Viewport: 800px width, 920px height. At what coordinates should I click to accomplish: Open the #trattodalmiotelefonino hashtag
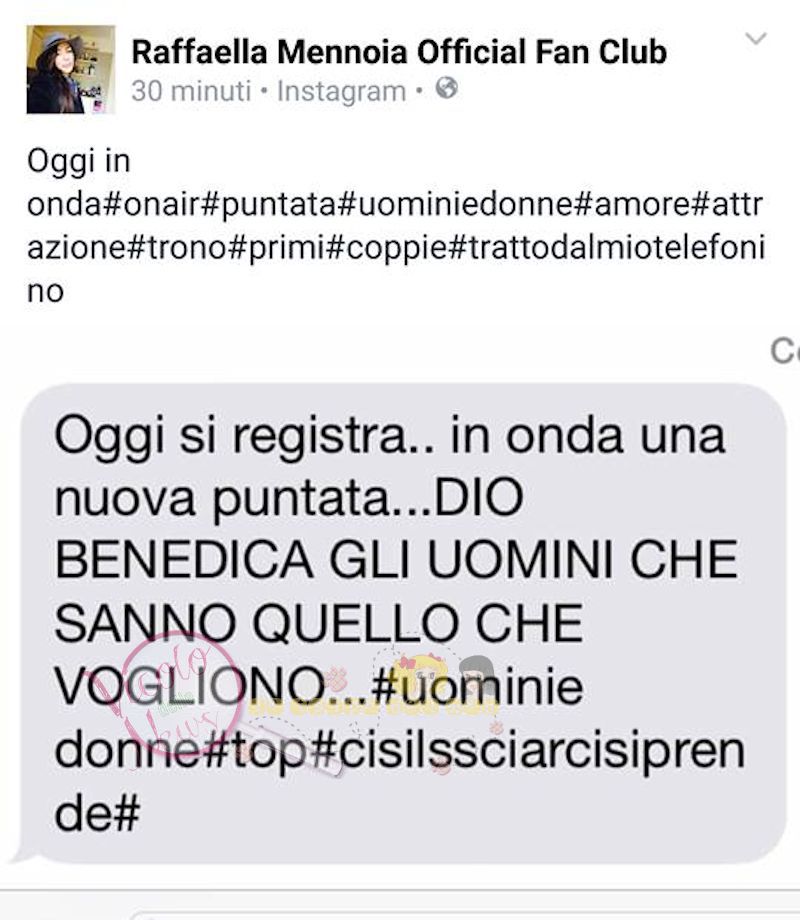tap(606, 248)
